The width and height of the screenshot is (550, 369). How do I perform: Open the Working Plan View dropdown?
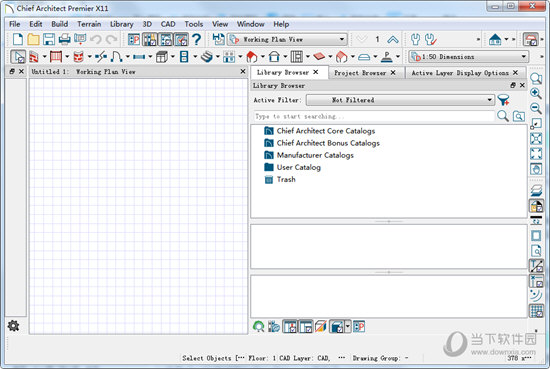[287, 39]
